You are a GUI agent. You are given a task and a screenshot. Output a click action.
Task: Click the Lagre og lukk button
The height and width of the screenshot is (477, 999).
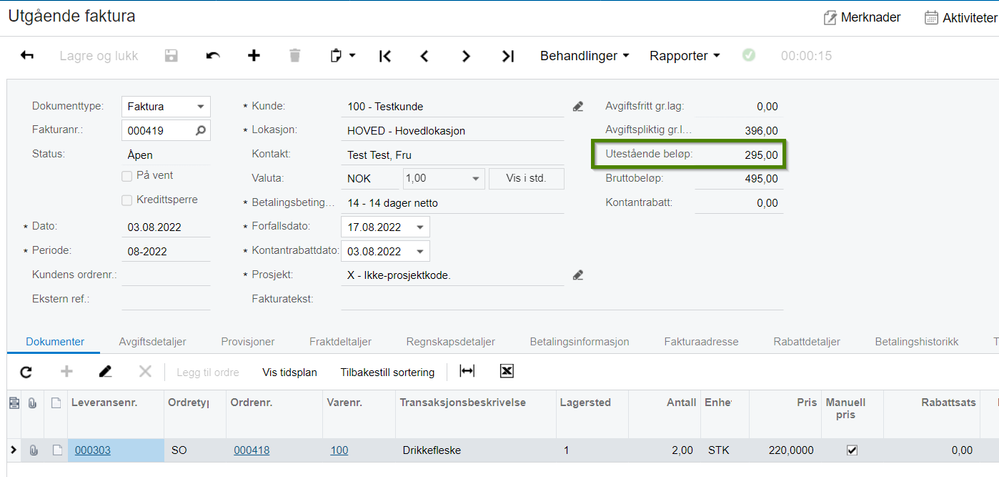click(99, 55)
